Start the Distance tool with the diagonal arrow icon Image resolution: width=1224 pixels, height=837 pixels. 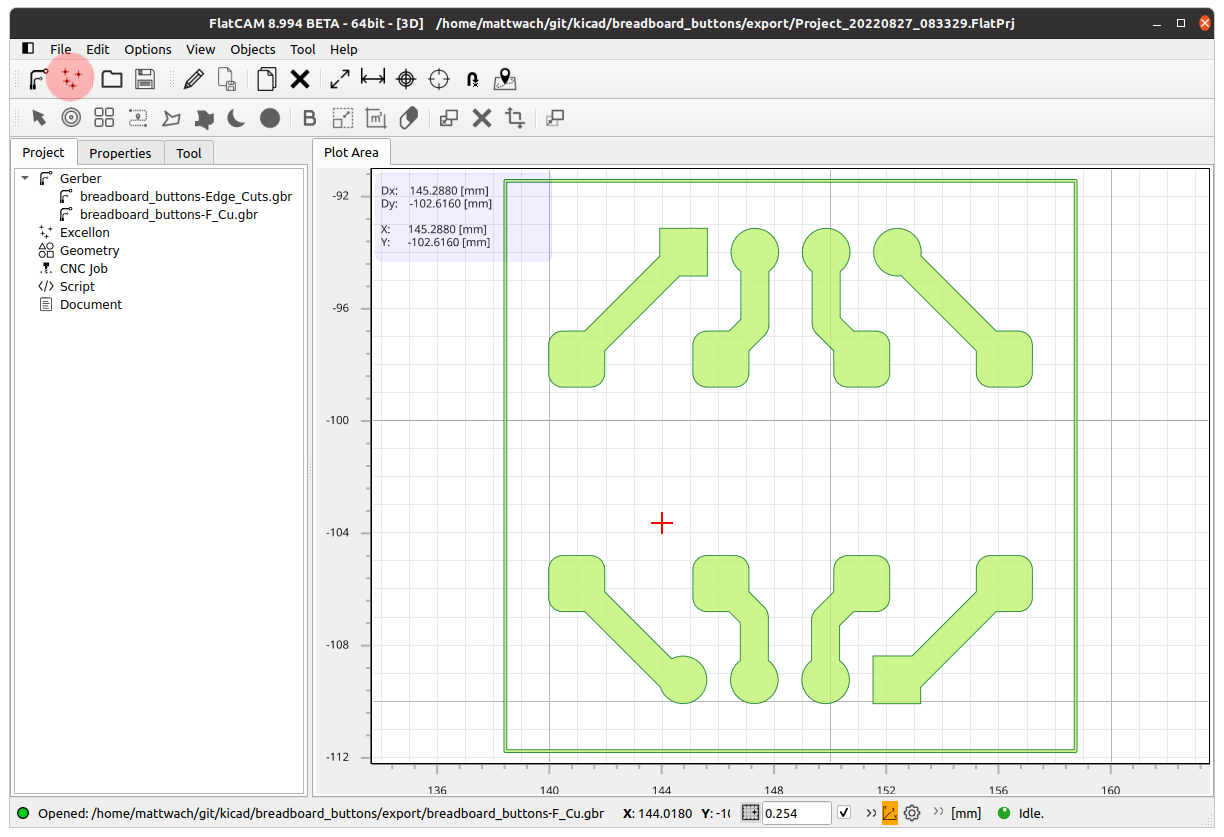point(340,79)
